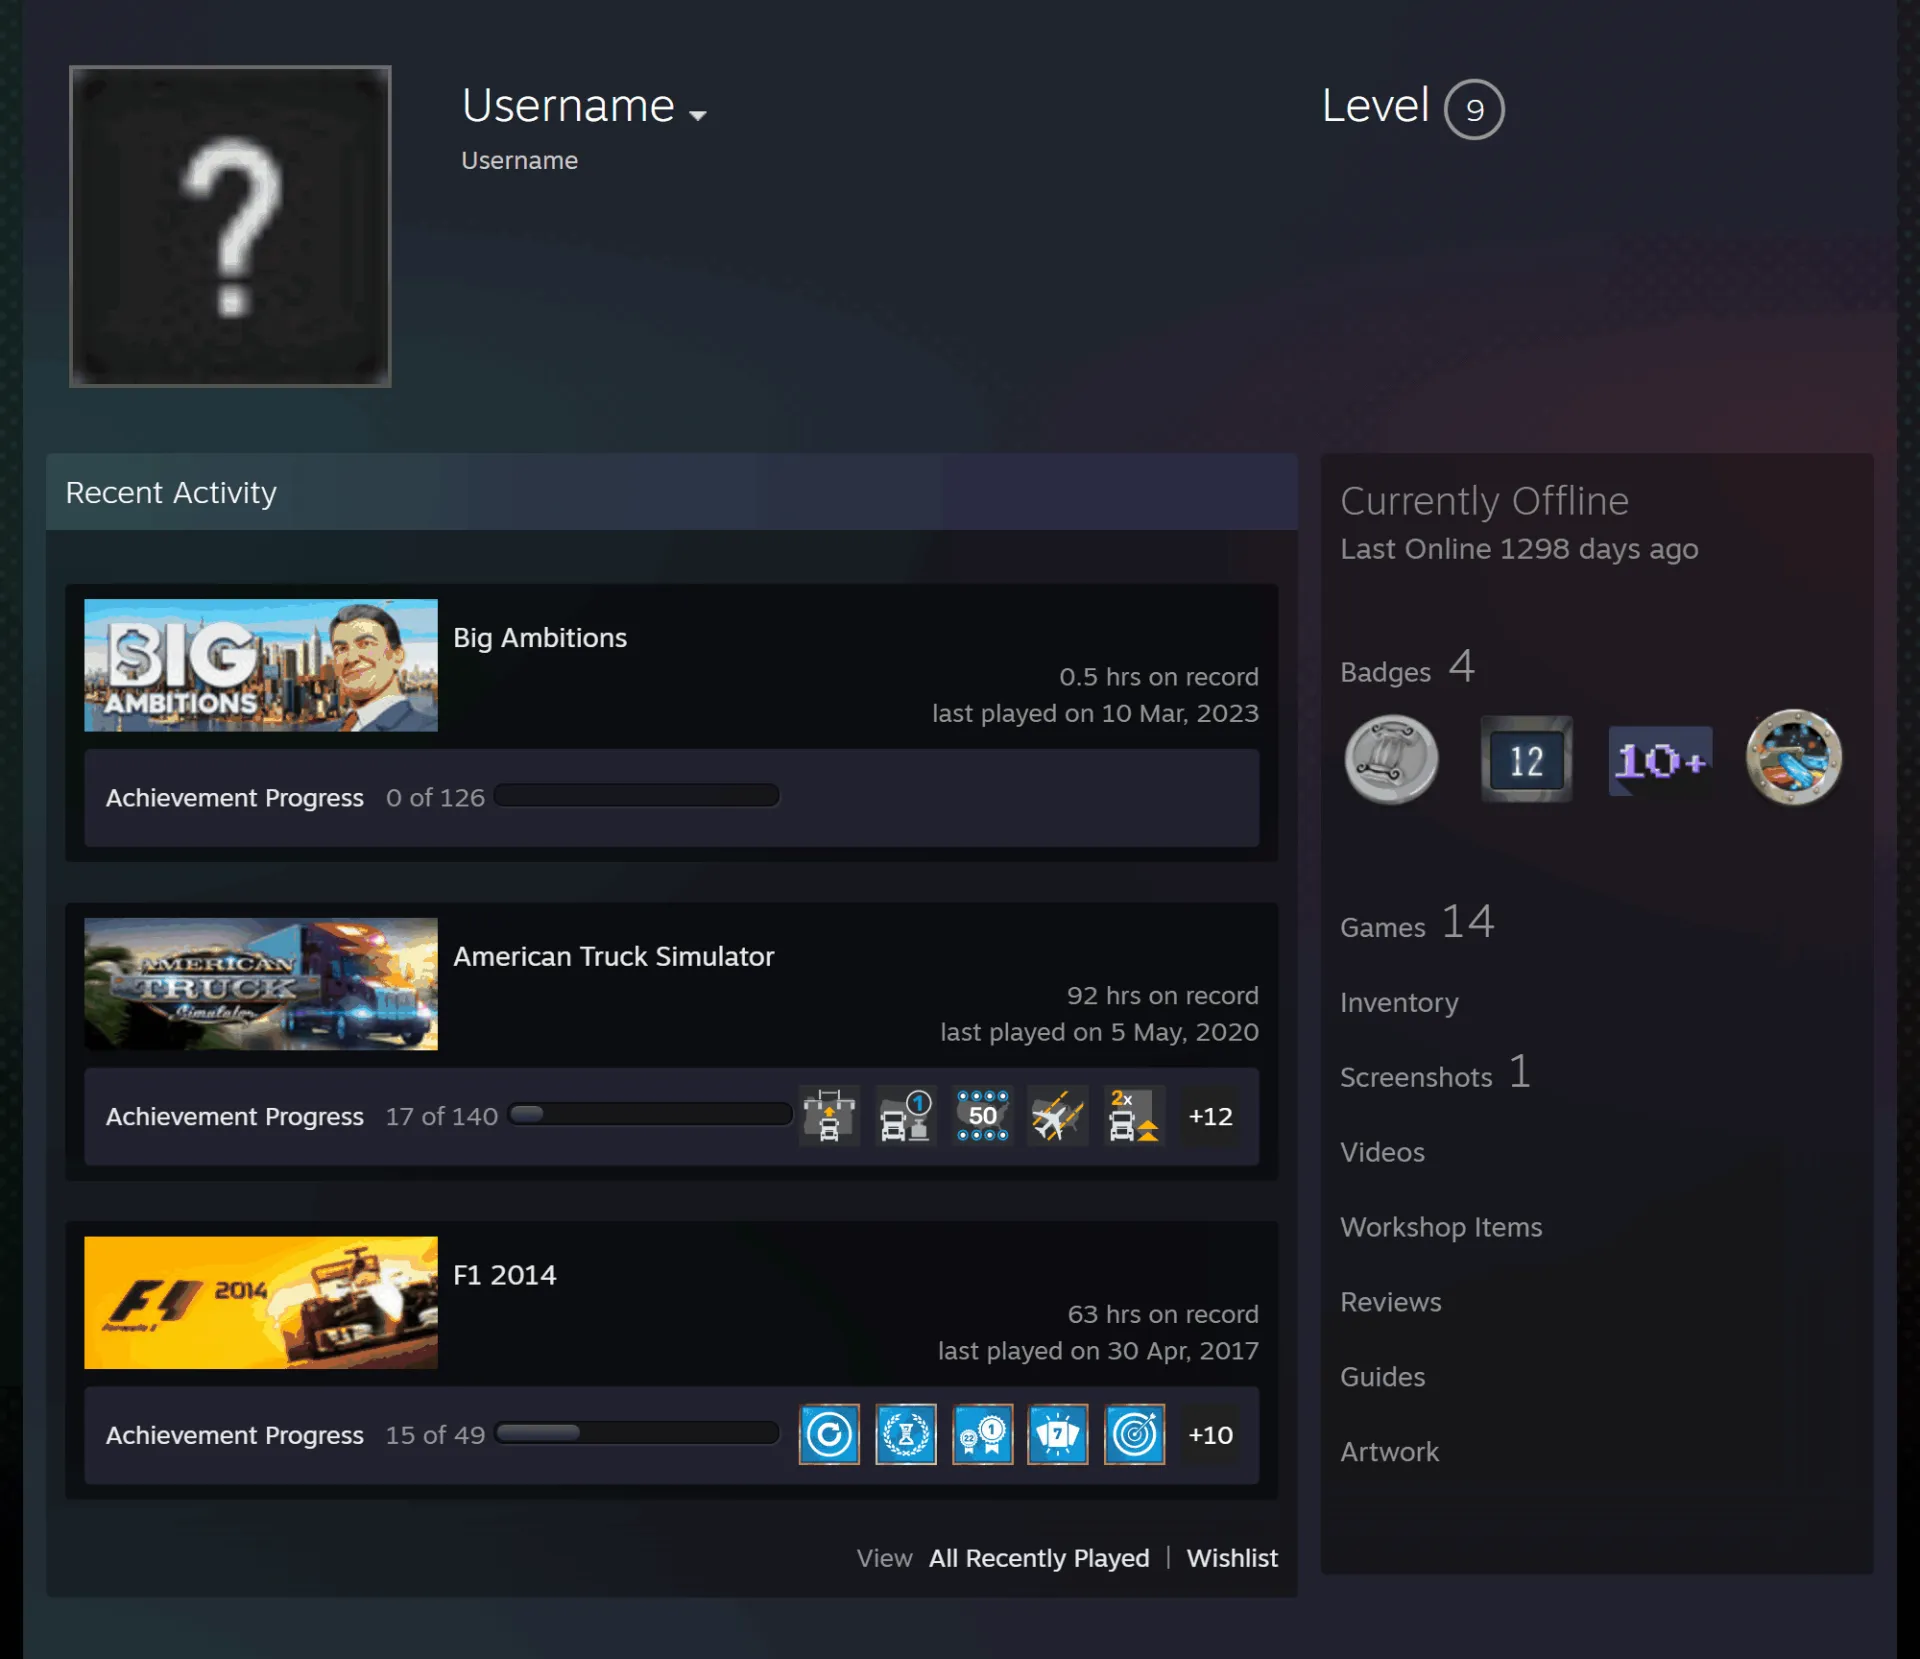Click the American Truck Simulator title link

pyautogui.click(x=614, y=957)
